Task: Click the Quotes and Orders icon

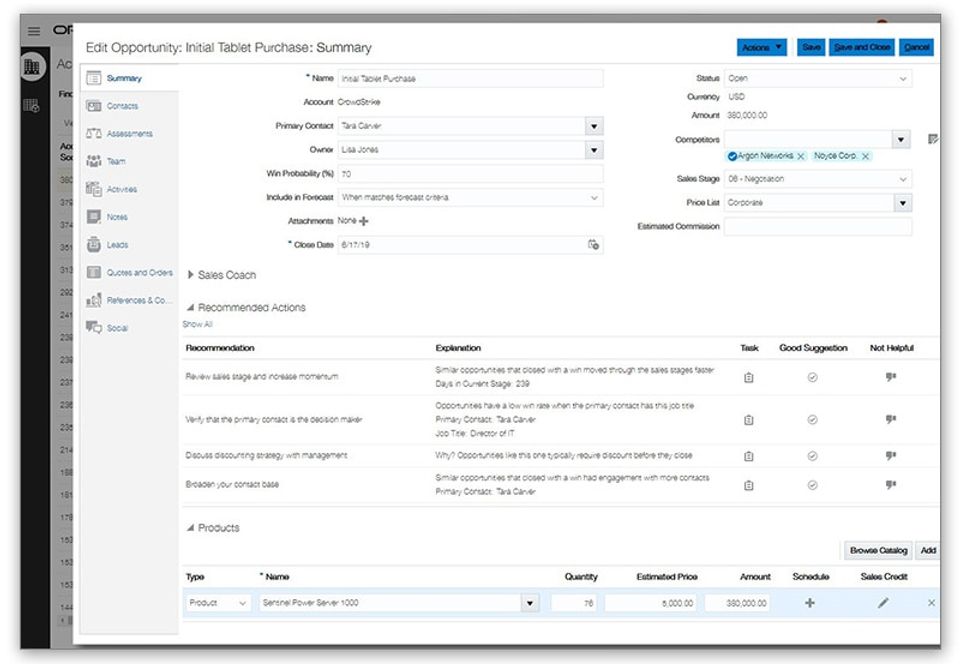Action: pos(94,272)
